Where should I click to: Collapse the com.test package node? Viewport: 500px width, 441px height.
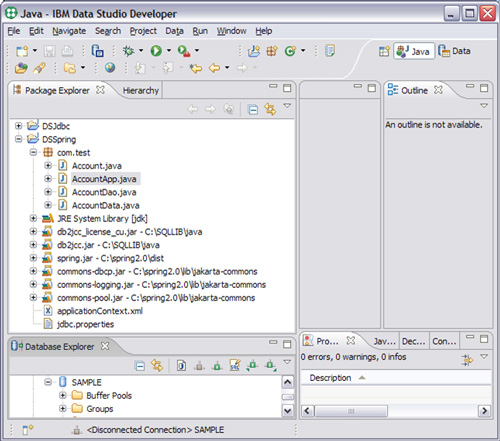33,152
